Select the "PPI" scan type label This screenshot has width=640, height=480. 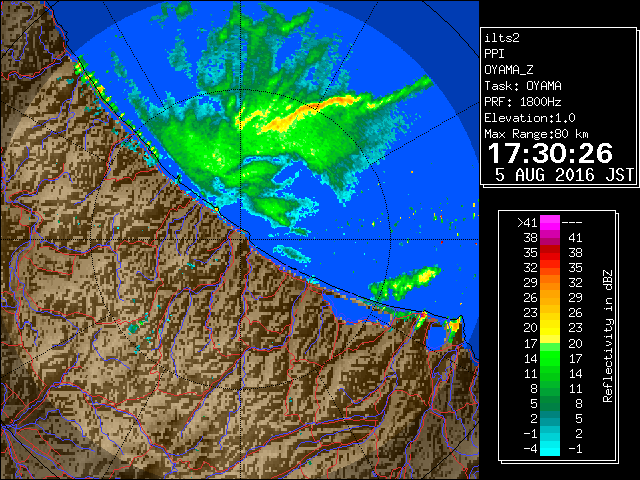(494, 54)
